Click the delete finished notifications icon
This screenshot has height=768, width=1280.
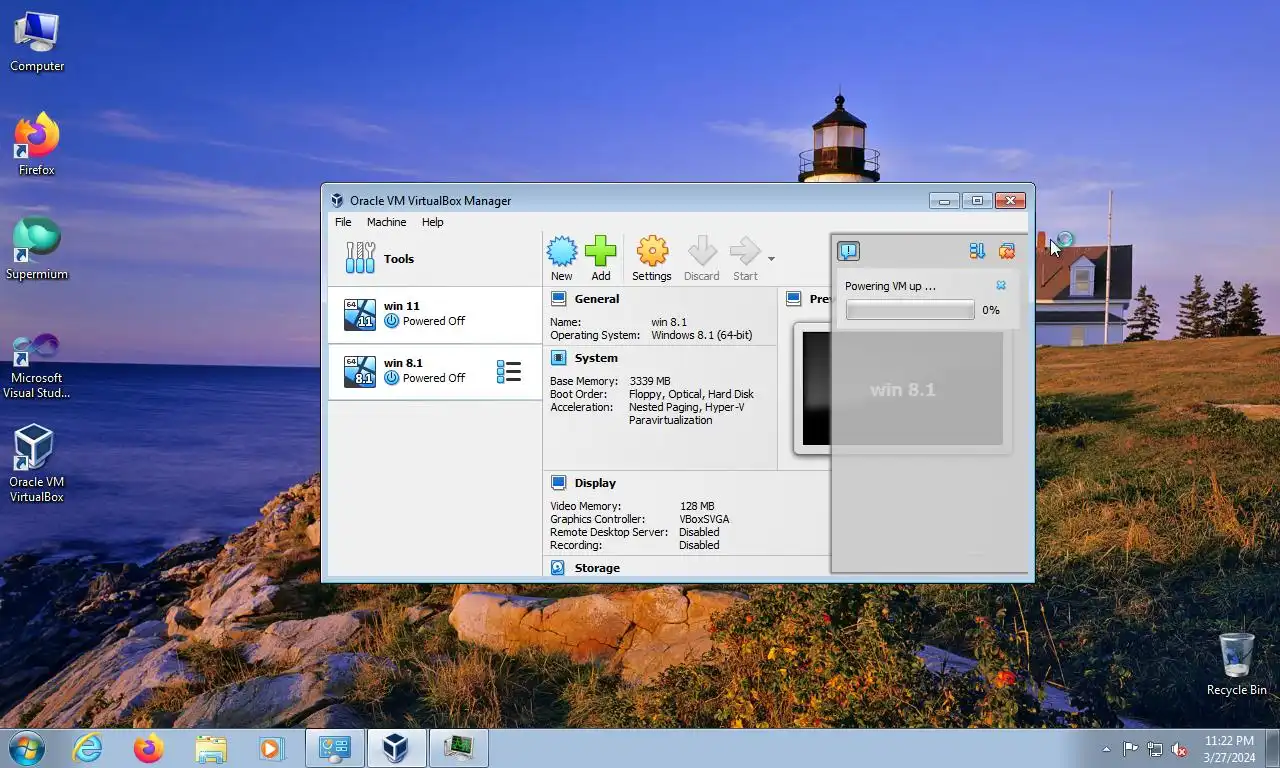coord(1007,251)
